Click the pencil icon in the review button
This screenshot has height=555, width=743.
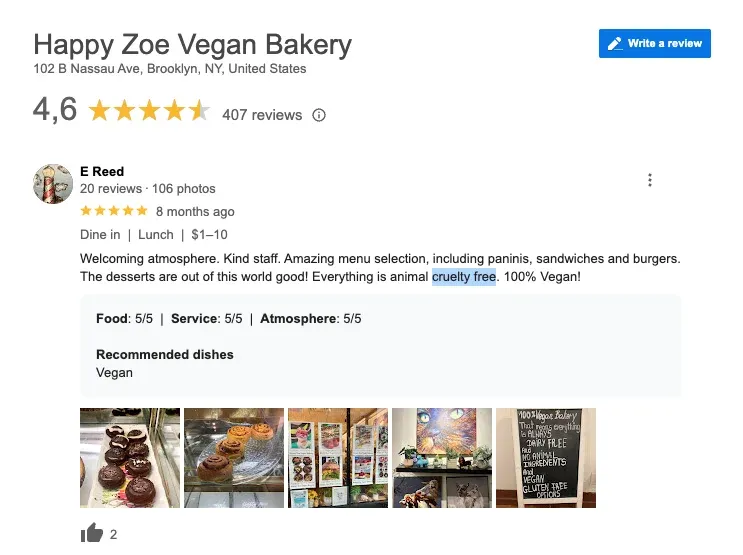(615, 44)
